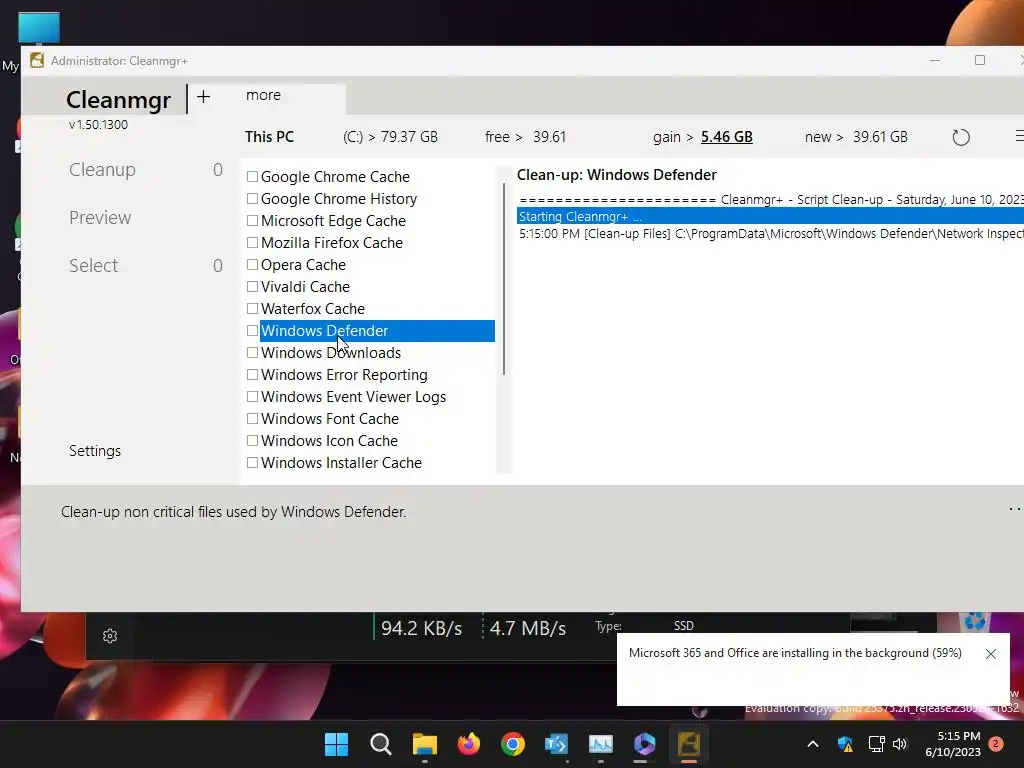This screenshot has width=1024, height=768.
Task: Click the (C:) > 79.37 GB value
Action: pos(391,137)
